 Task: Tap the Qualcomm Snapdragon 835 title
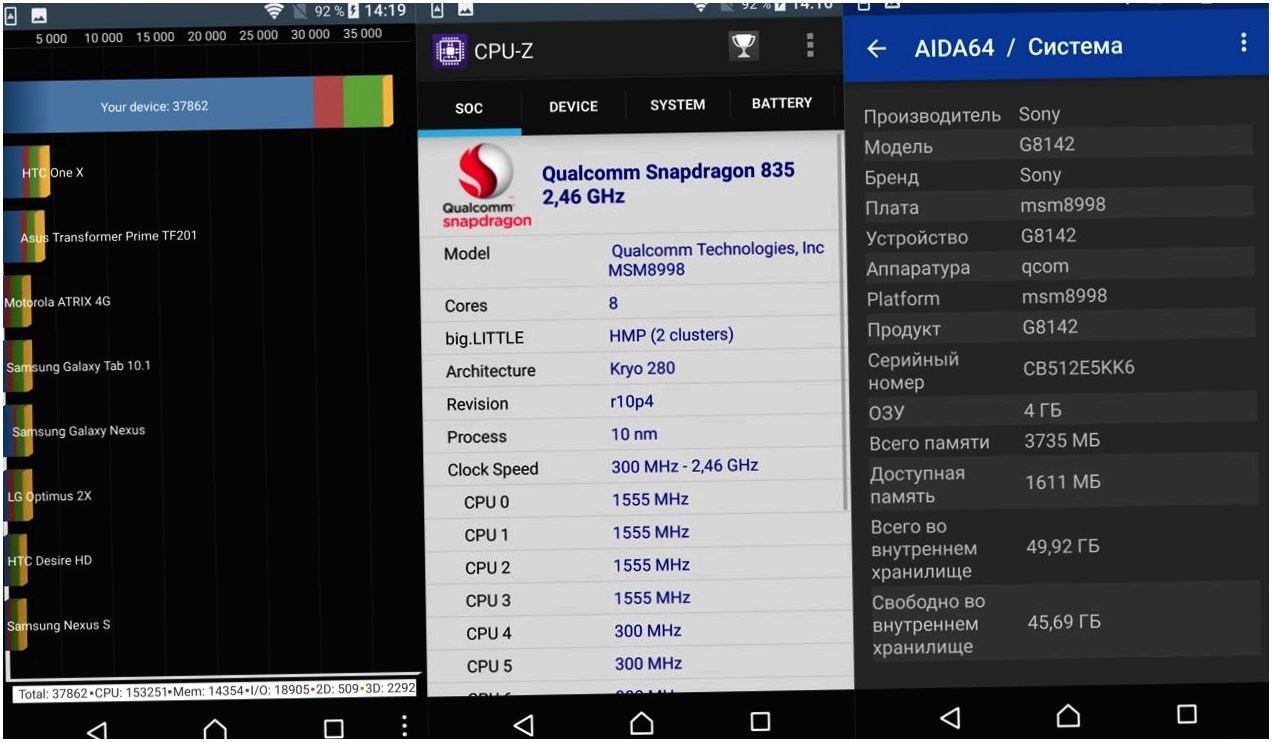(x=668, y=183)
